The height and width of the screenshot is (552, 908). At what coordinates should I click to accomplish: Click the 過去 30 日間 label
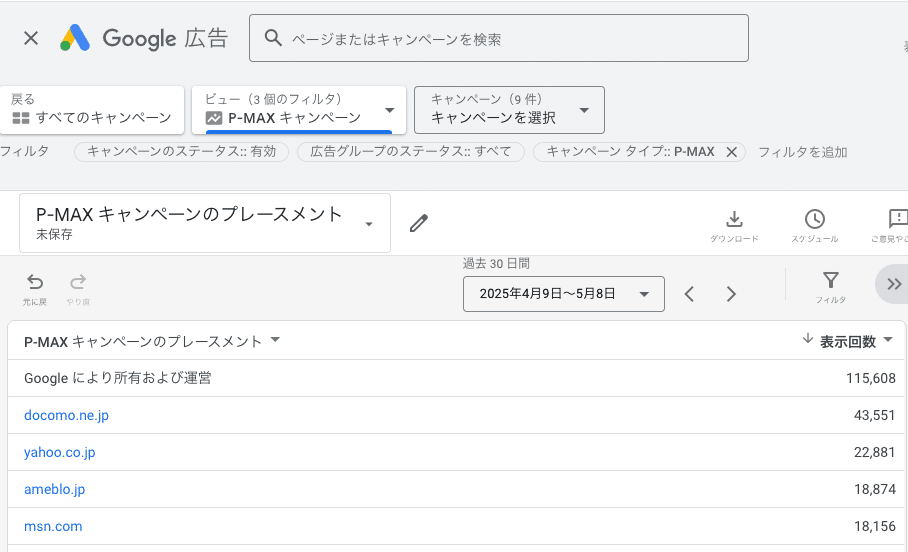tap(496, 264)
